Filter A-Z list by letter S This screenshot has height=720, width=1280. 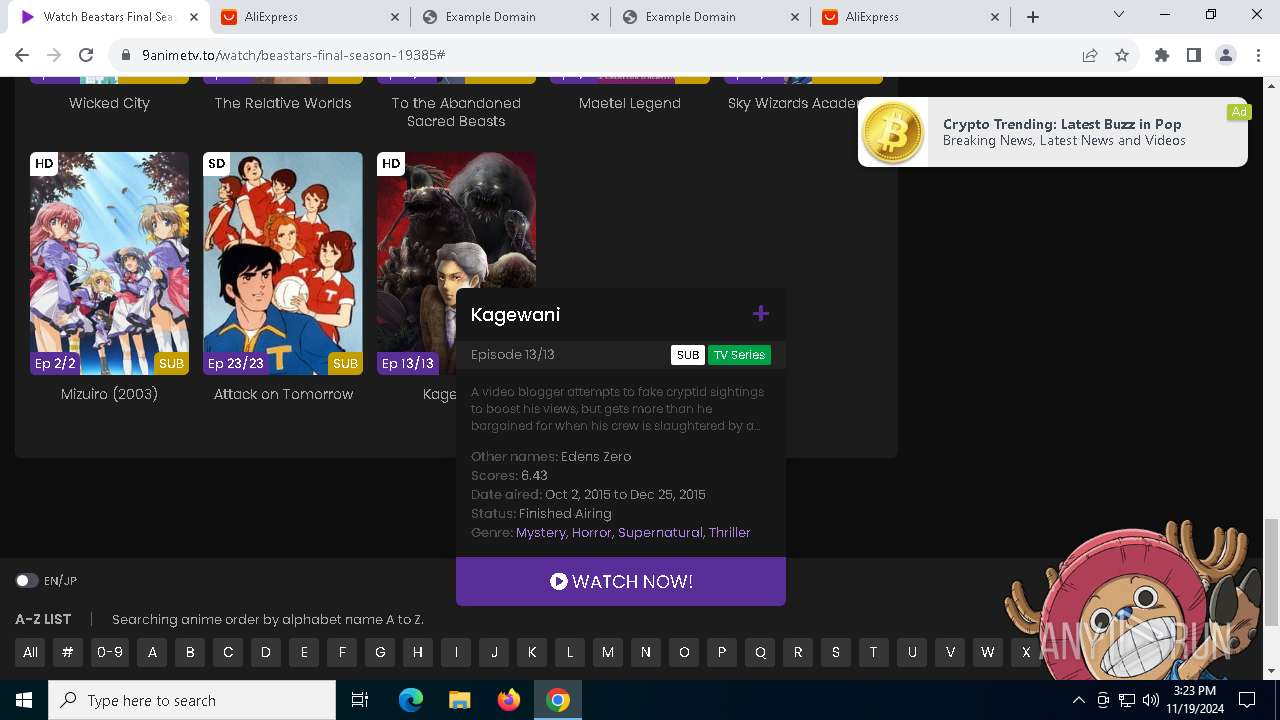(836, 652)
